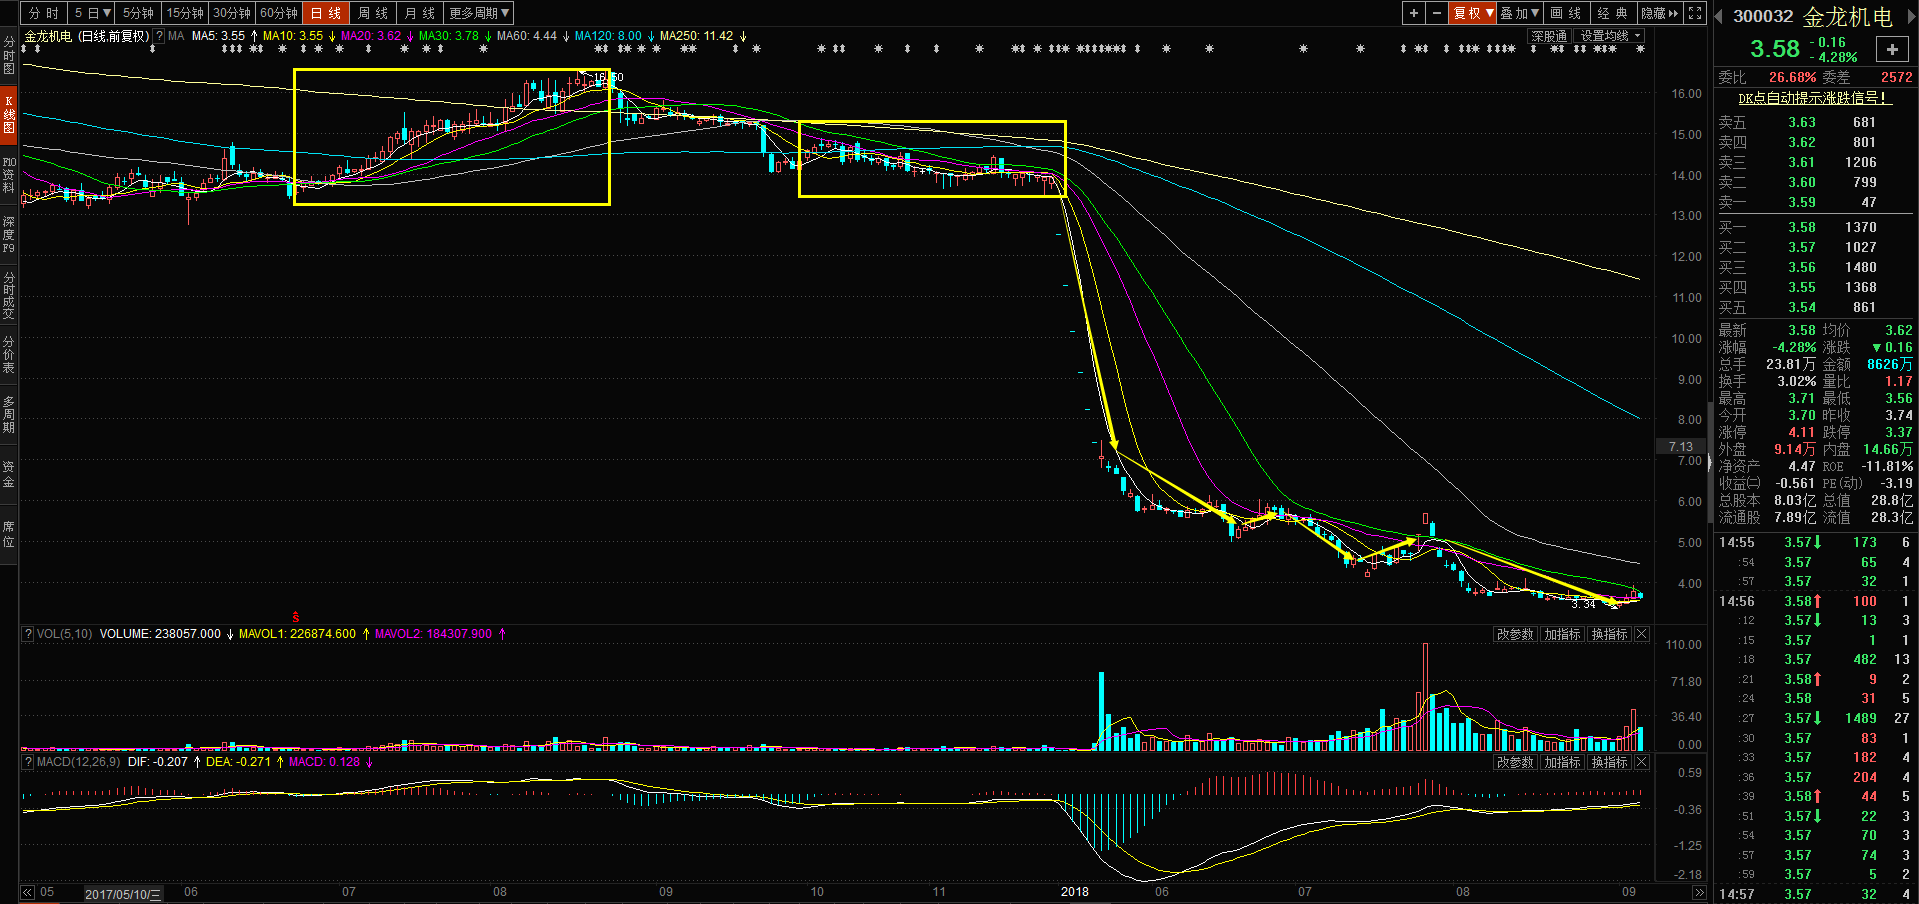Click the zoom out minus button on chart toolbar
The width and height of the screenshot is (1919, 904).
click(1437, 13)
